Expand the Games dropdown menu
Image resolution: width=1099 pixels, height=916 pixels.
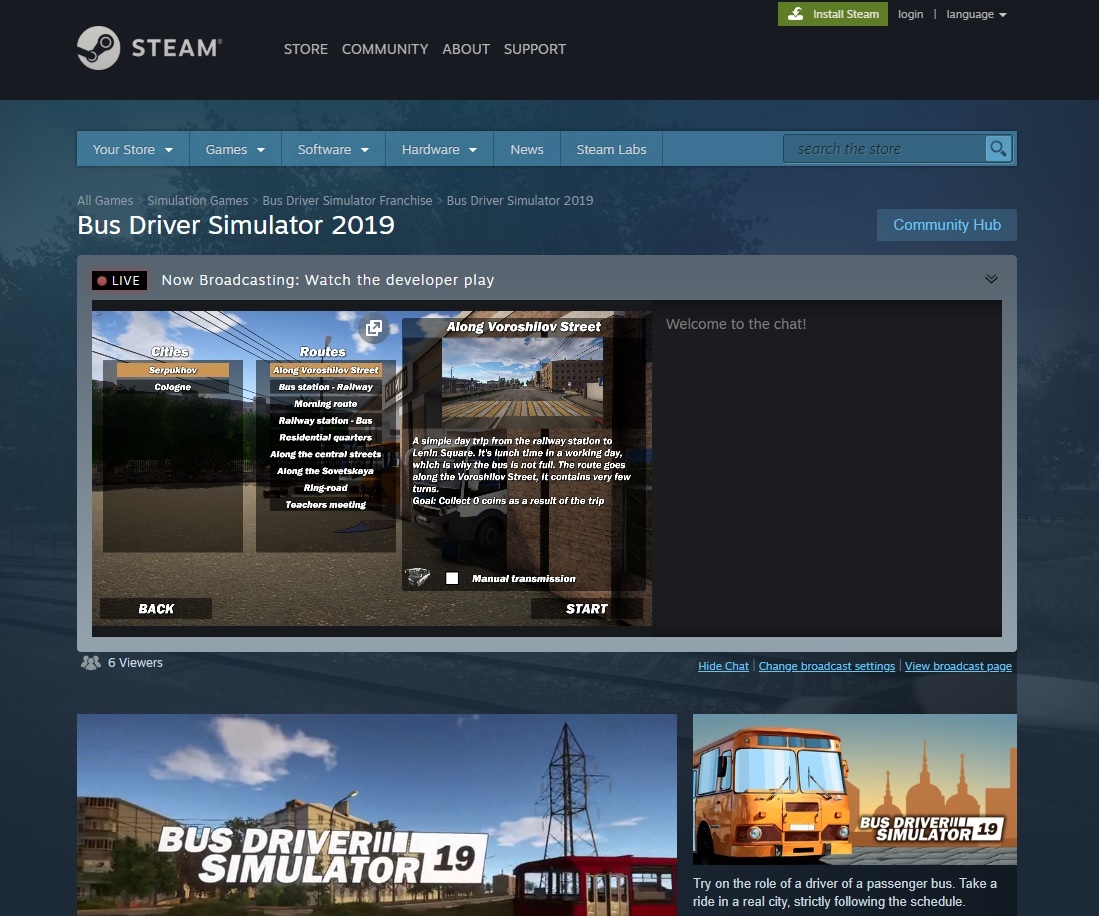pyautogui.click(x=235, y=149)
